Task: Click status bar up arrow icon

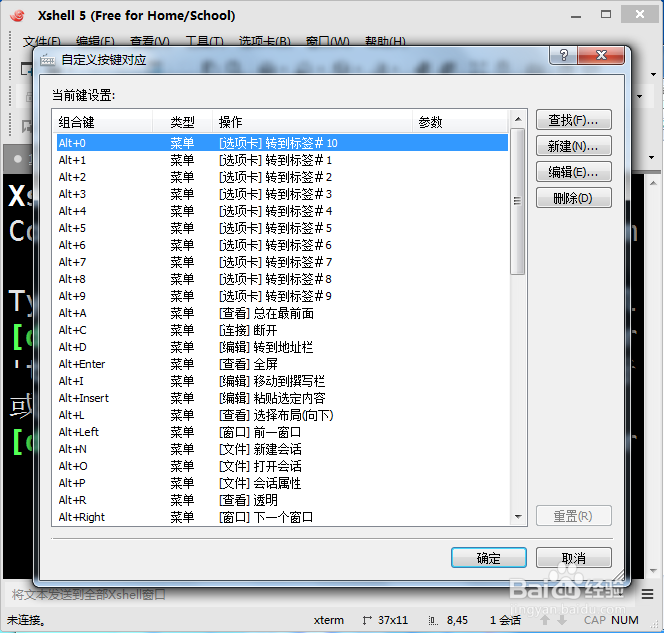Action: coord(545,620)
